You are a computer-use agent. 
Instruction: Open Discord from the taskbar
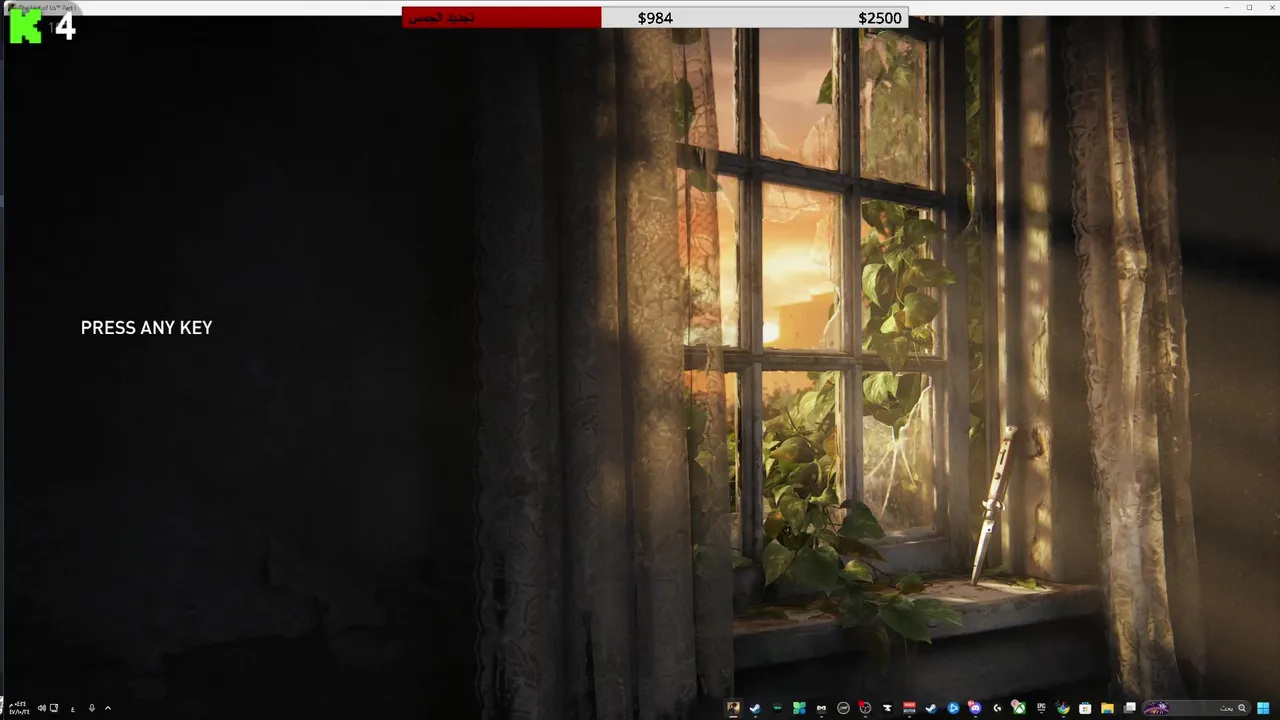click(x=975, y=708)
